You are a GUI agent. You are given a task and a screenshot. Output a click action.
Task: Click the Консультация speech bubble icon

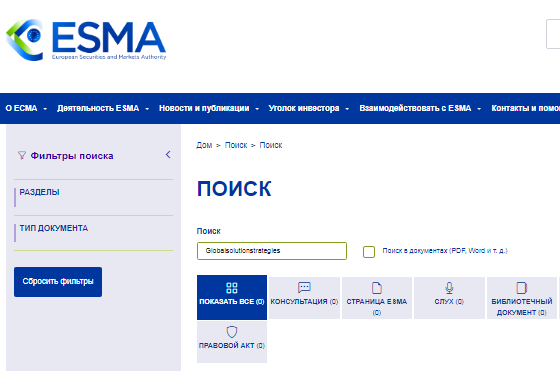click(x=304, y=287)
